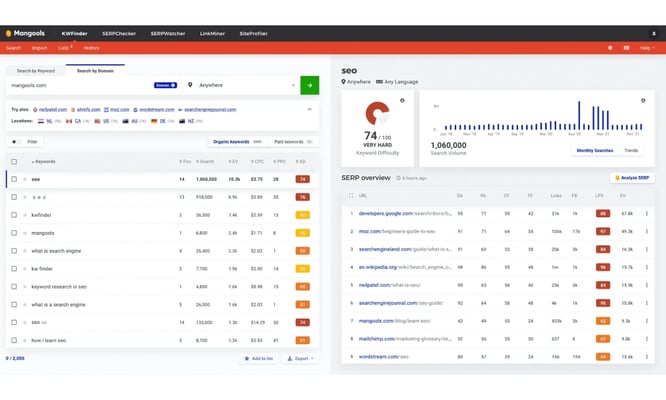Click orange LPS badge on mangools.com row
The image size is (666, 400).
[603, 321]
